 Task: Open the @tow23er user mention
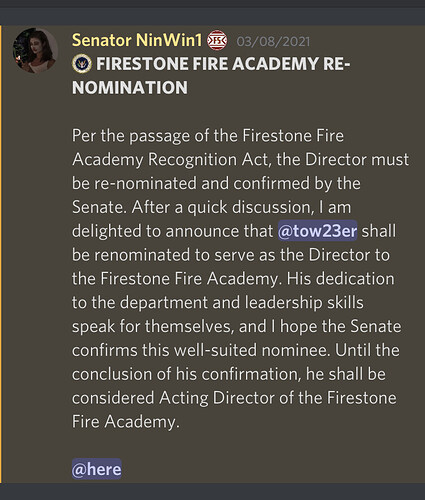click(x=318, y=231)
